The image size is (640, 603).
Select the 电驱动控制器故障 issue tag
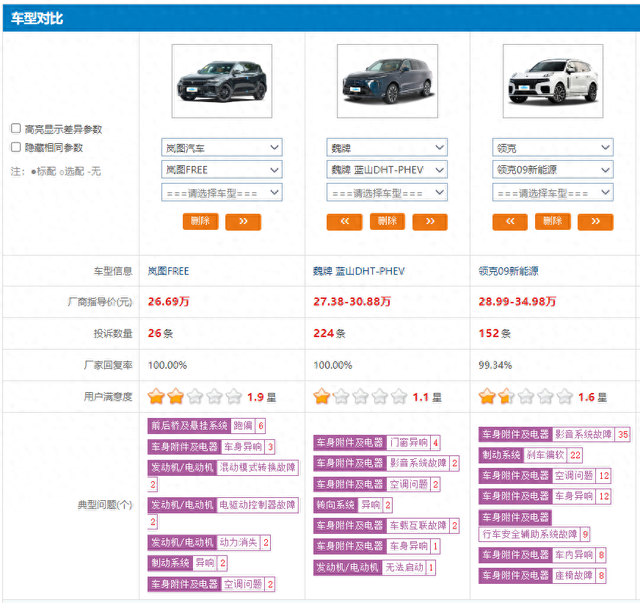(223, 505)
